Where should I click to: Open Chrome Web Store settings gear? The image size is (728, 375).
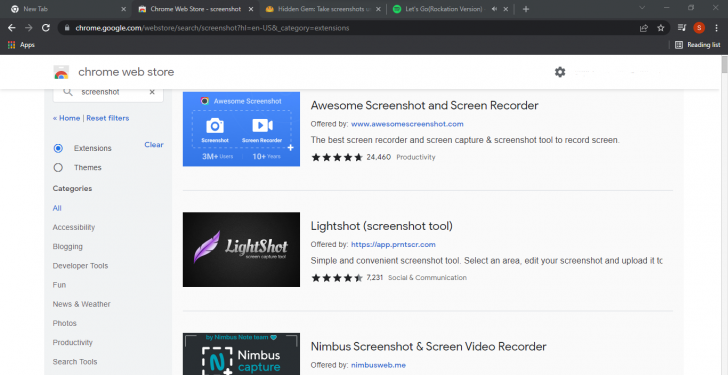point(560,72)
